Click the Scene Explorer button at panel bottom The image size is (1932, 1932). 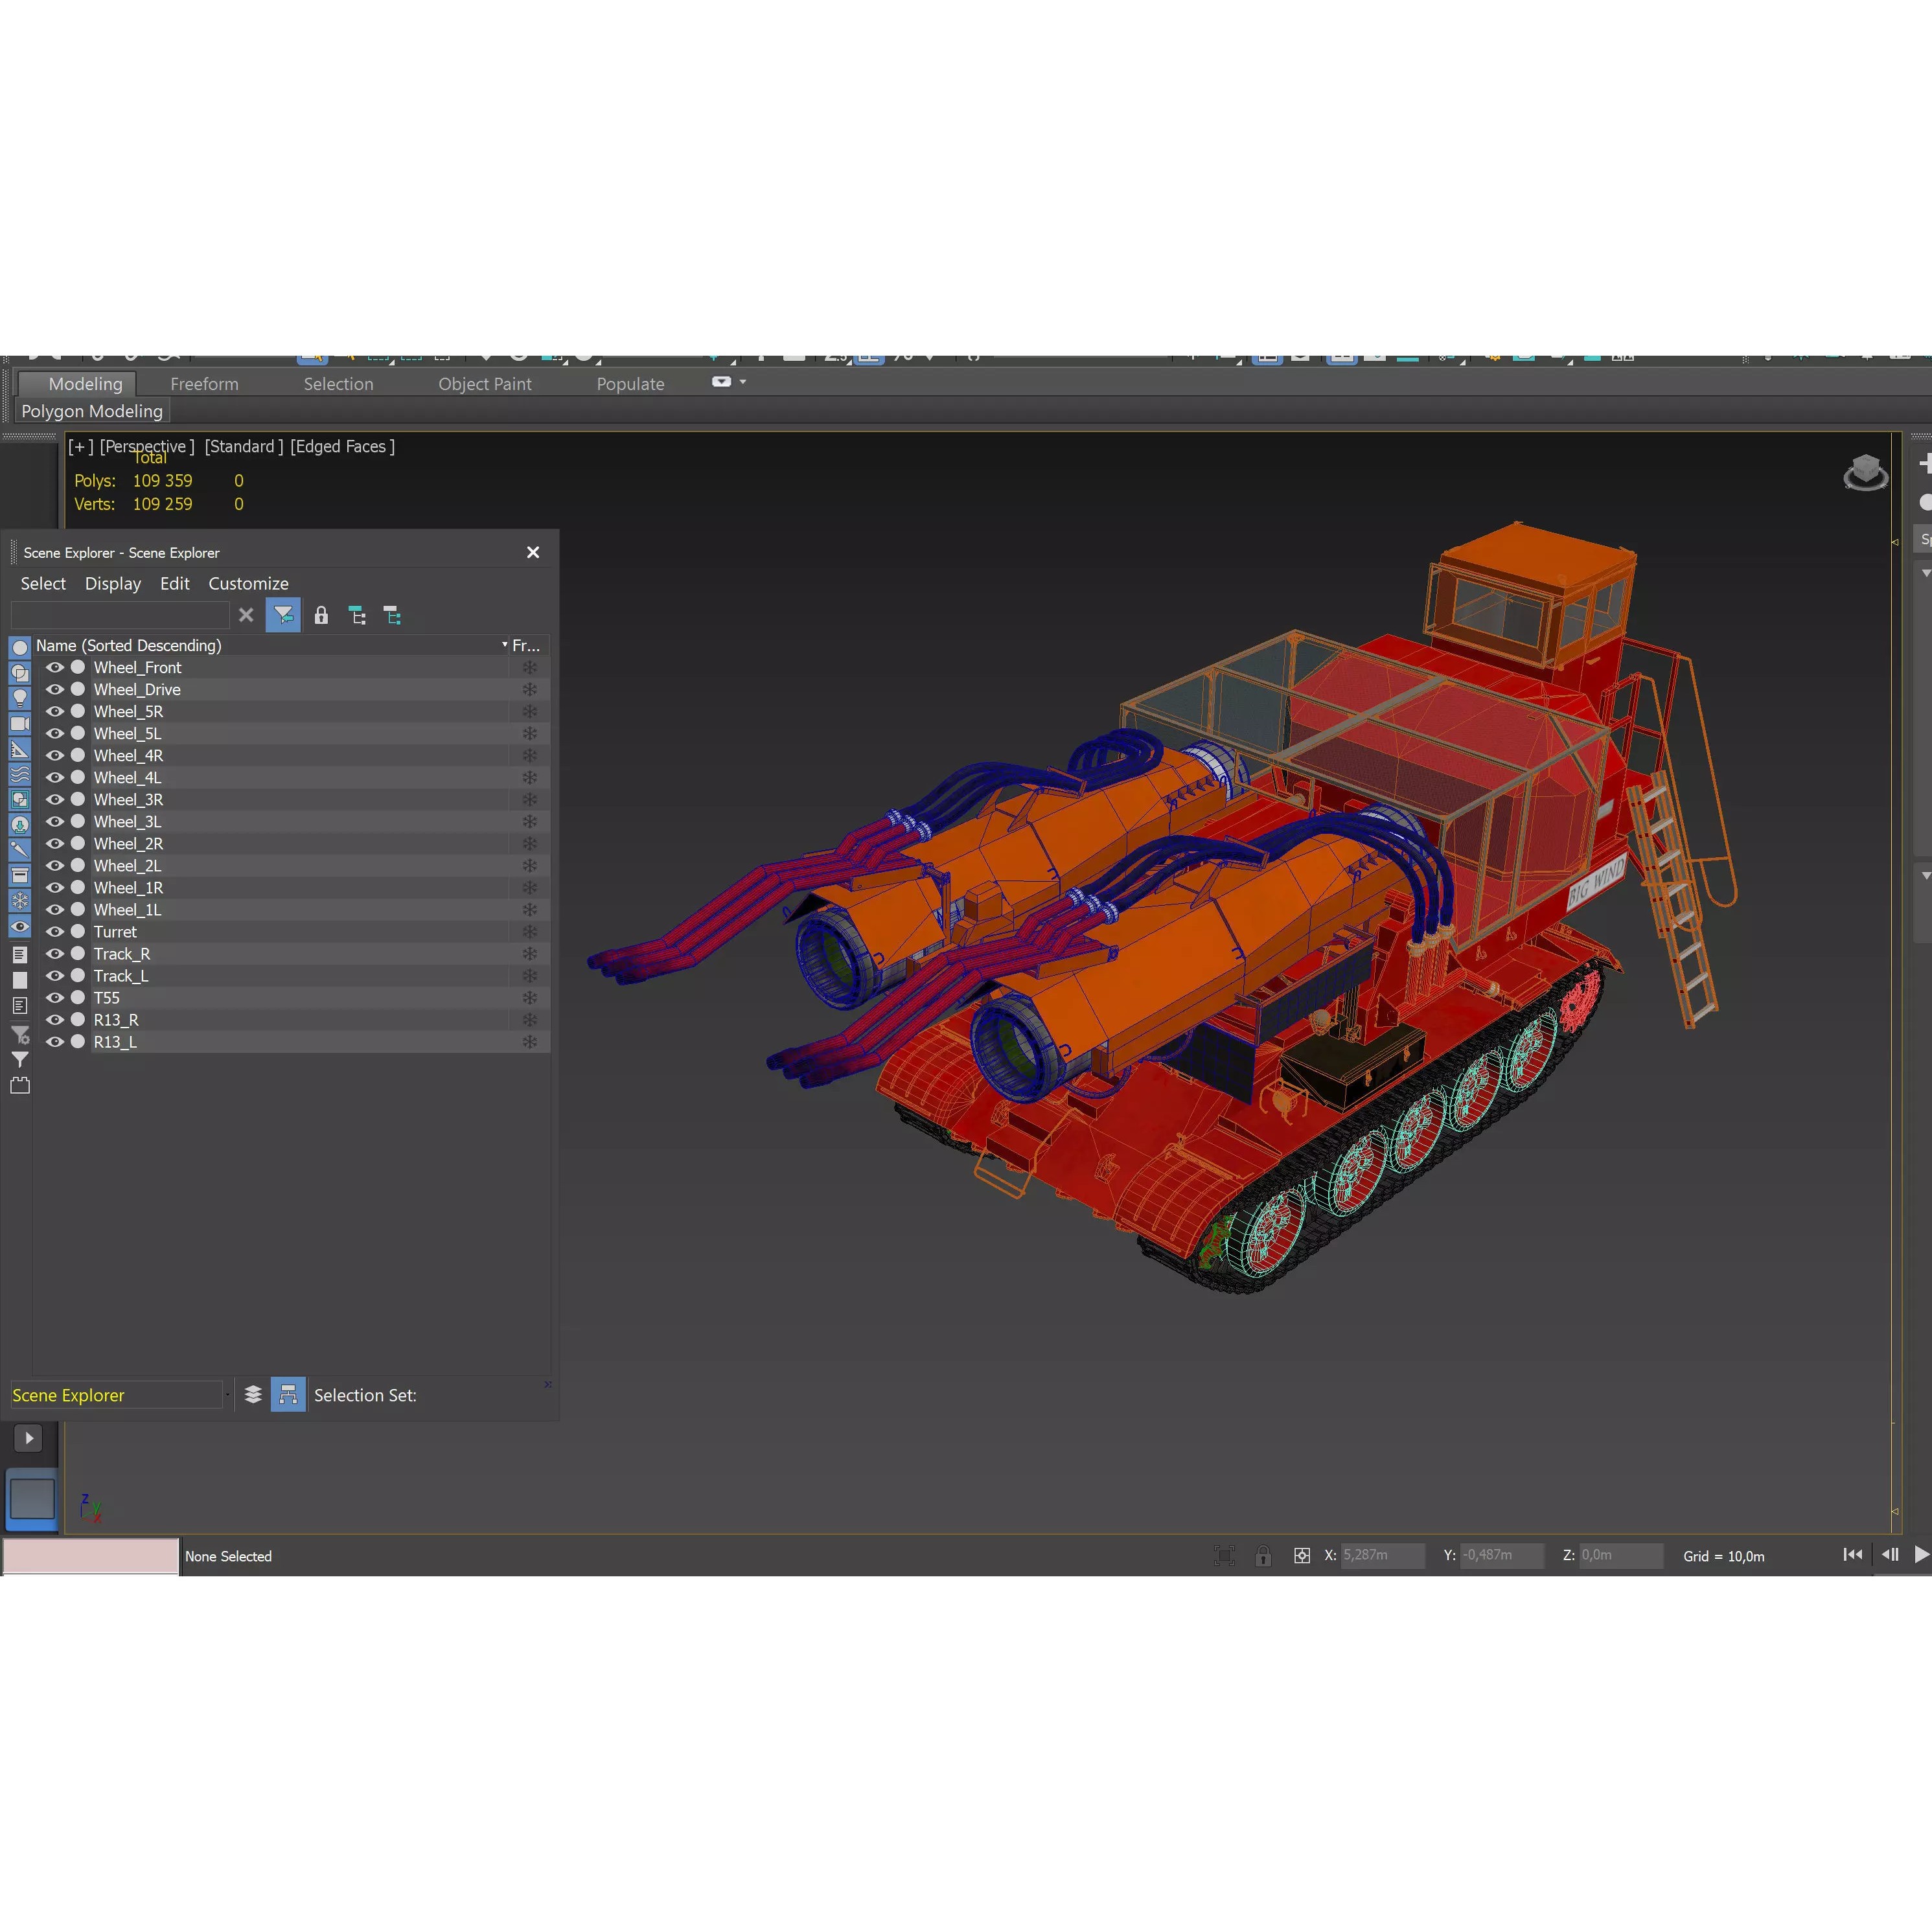coord(68,1394)
